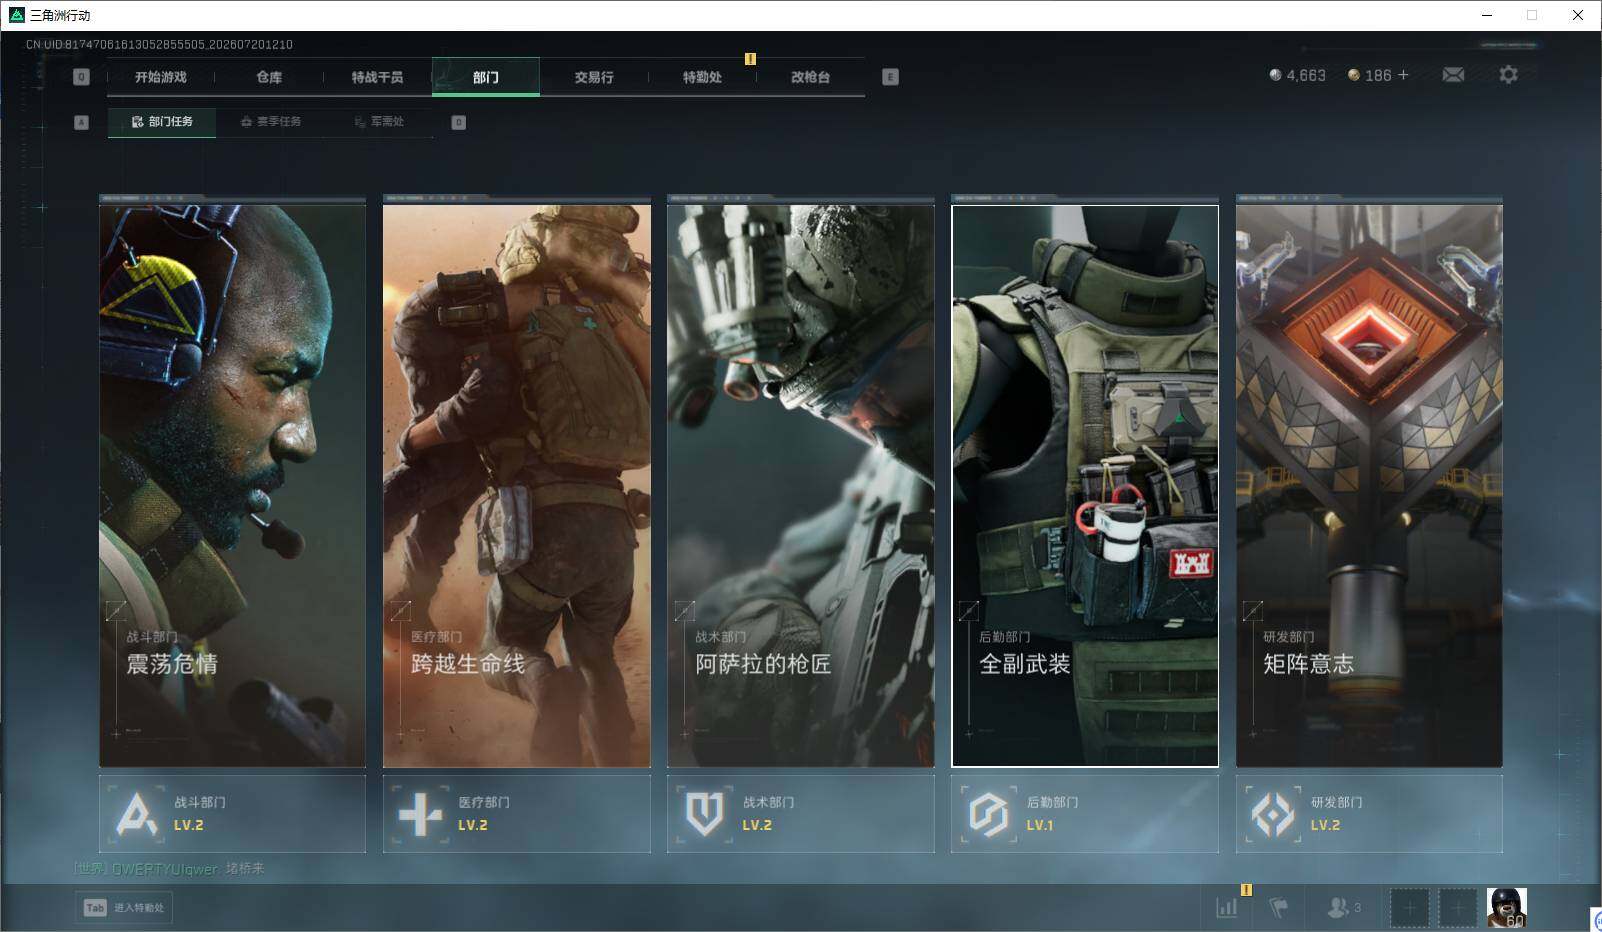Close the 三角洲行动 window
The height and width of the screenshot is (932, 1602).
(x=1578, y=15)
